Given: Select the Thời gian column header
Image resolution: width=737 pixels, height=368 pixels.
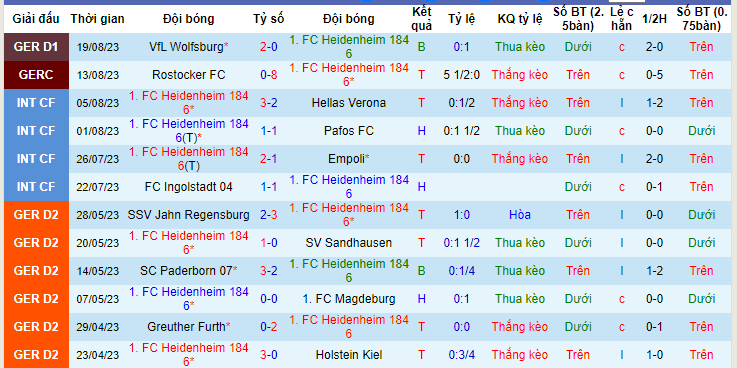Looking at the screenshot, I should [x=98, y=19].
